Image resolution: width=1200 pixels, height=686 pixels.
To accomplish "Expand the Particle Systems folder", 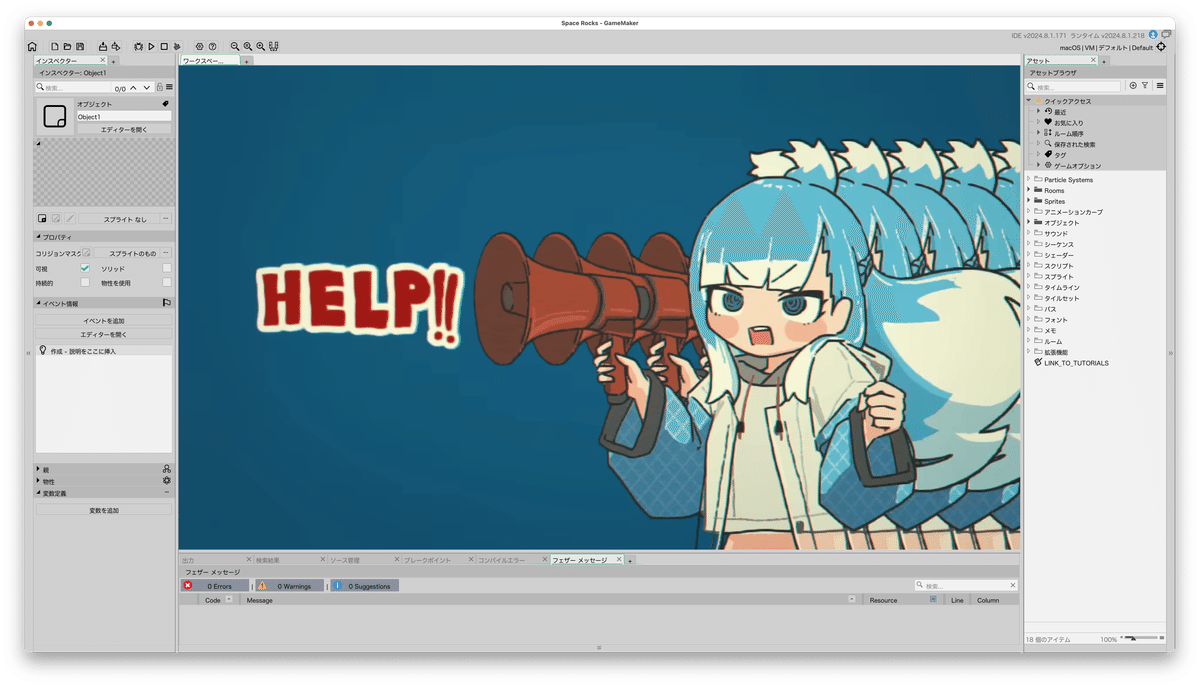I will 1029,180.
